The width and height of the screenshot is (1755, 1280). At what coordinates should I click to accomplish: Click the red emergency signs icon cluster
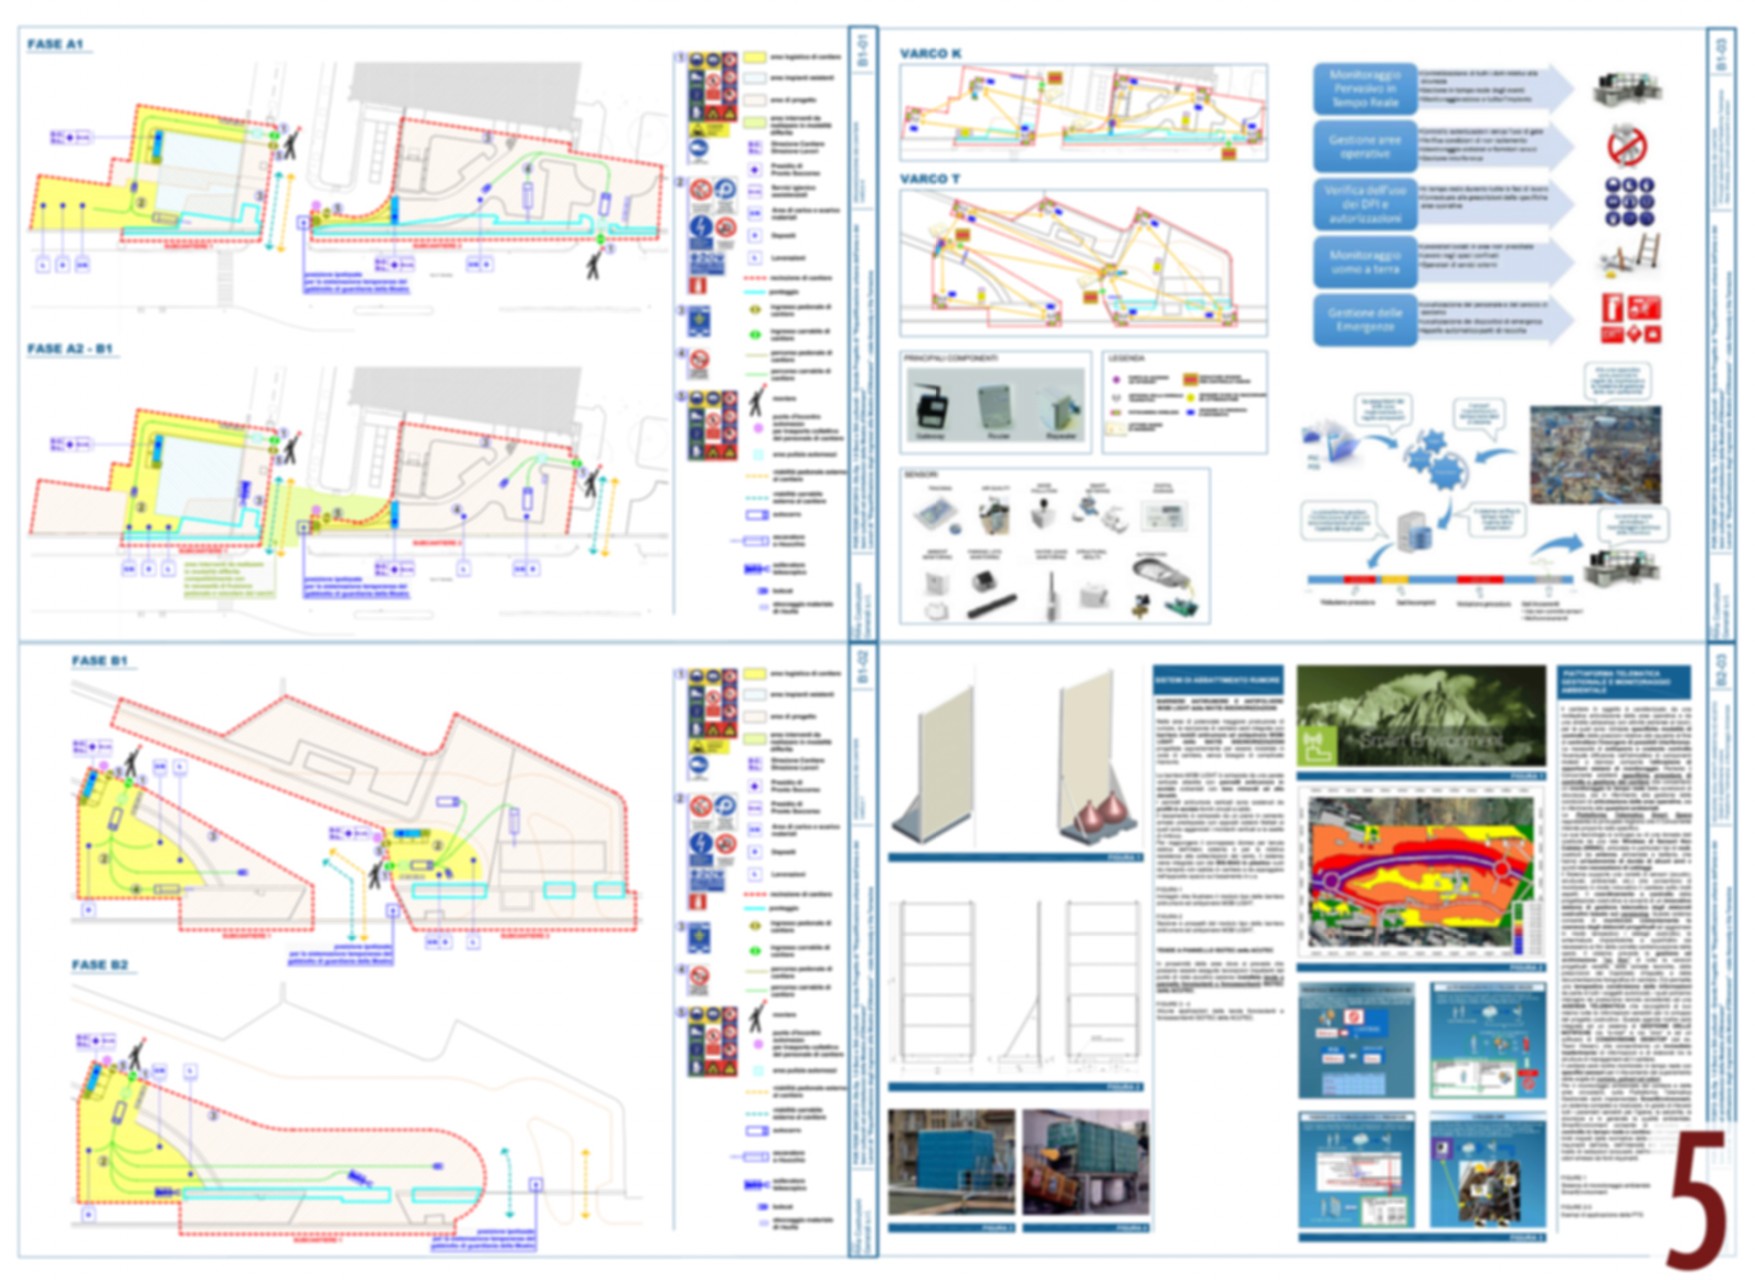[x=1631, y=320]
